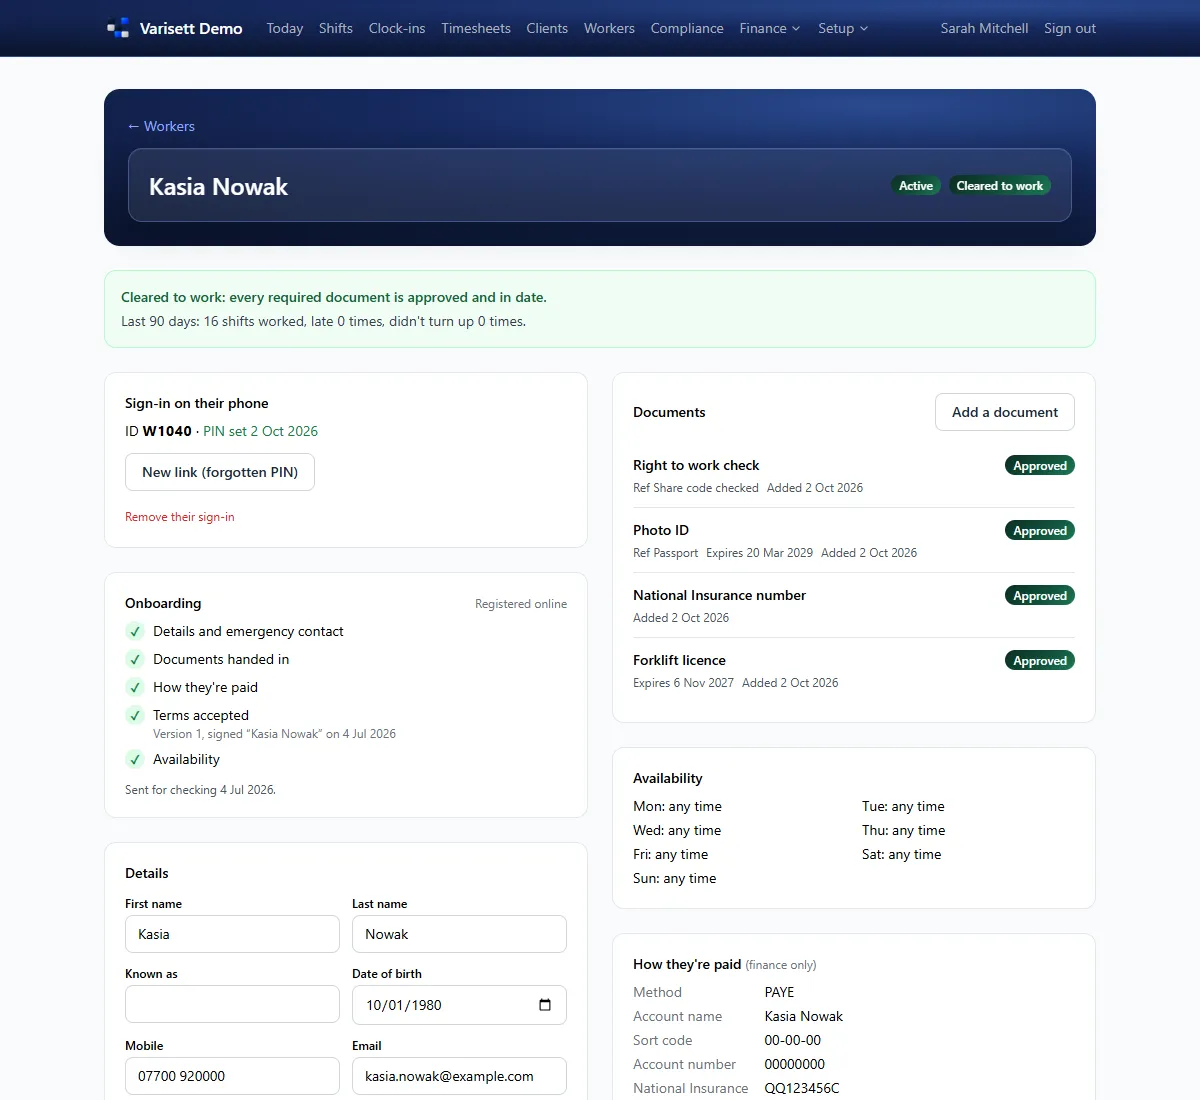Click the How they're paid onboarding checkmark
Image resolution: width=1200 pixels, height=1100 pixels.
(x=135, y=687)
